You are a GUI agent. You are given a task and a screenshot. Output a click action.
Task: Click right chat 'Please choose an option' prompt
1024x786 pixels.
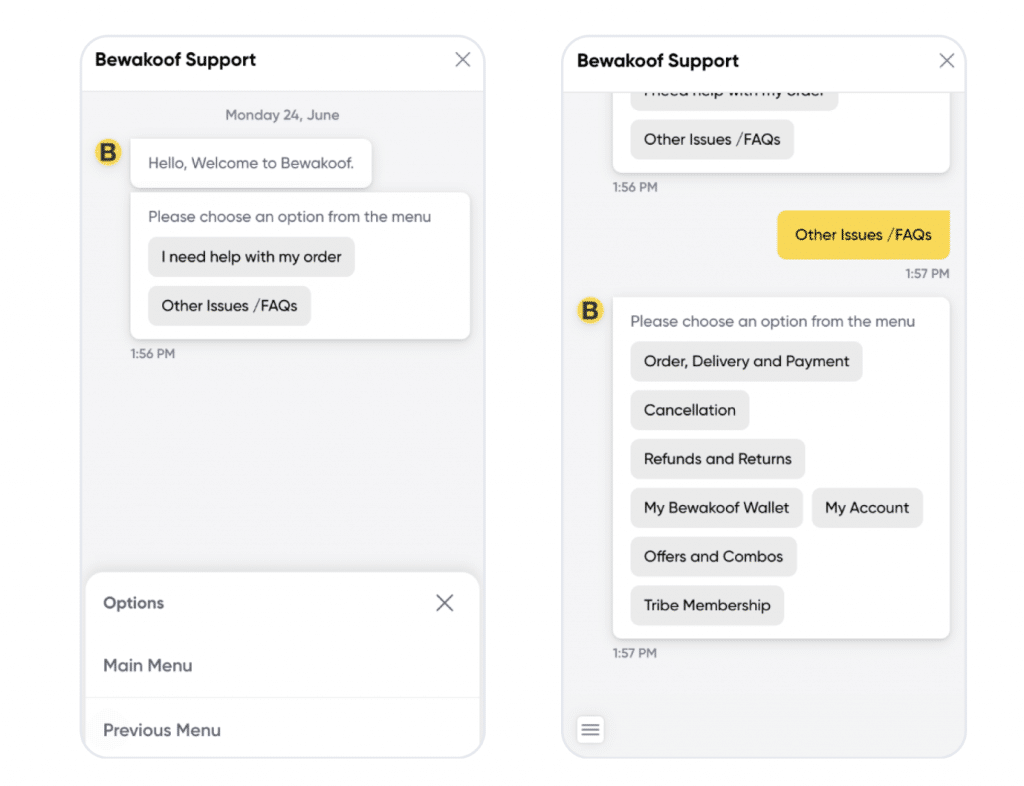773,322
